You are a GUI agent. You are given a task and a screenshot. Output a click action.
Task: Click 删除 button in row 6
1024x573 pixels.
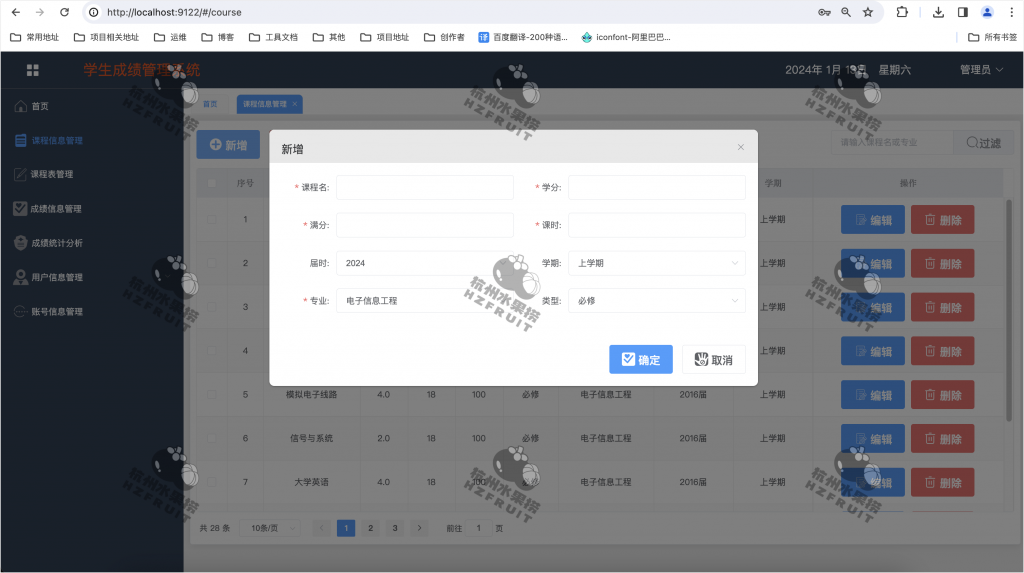[942, 438]
